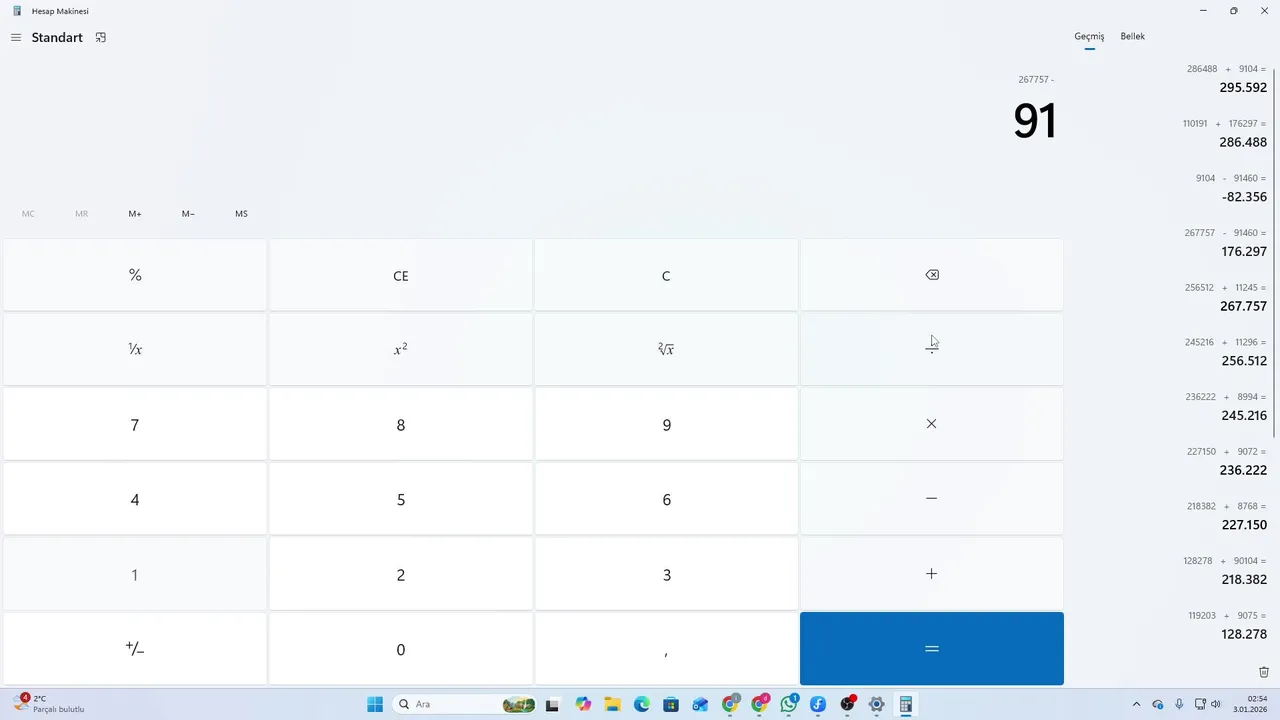The image size is (1280, 720).
Task: Click the minus operator key
Action: pyautogui.click(x=932, y=499)
